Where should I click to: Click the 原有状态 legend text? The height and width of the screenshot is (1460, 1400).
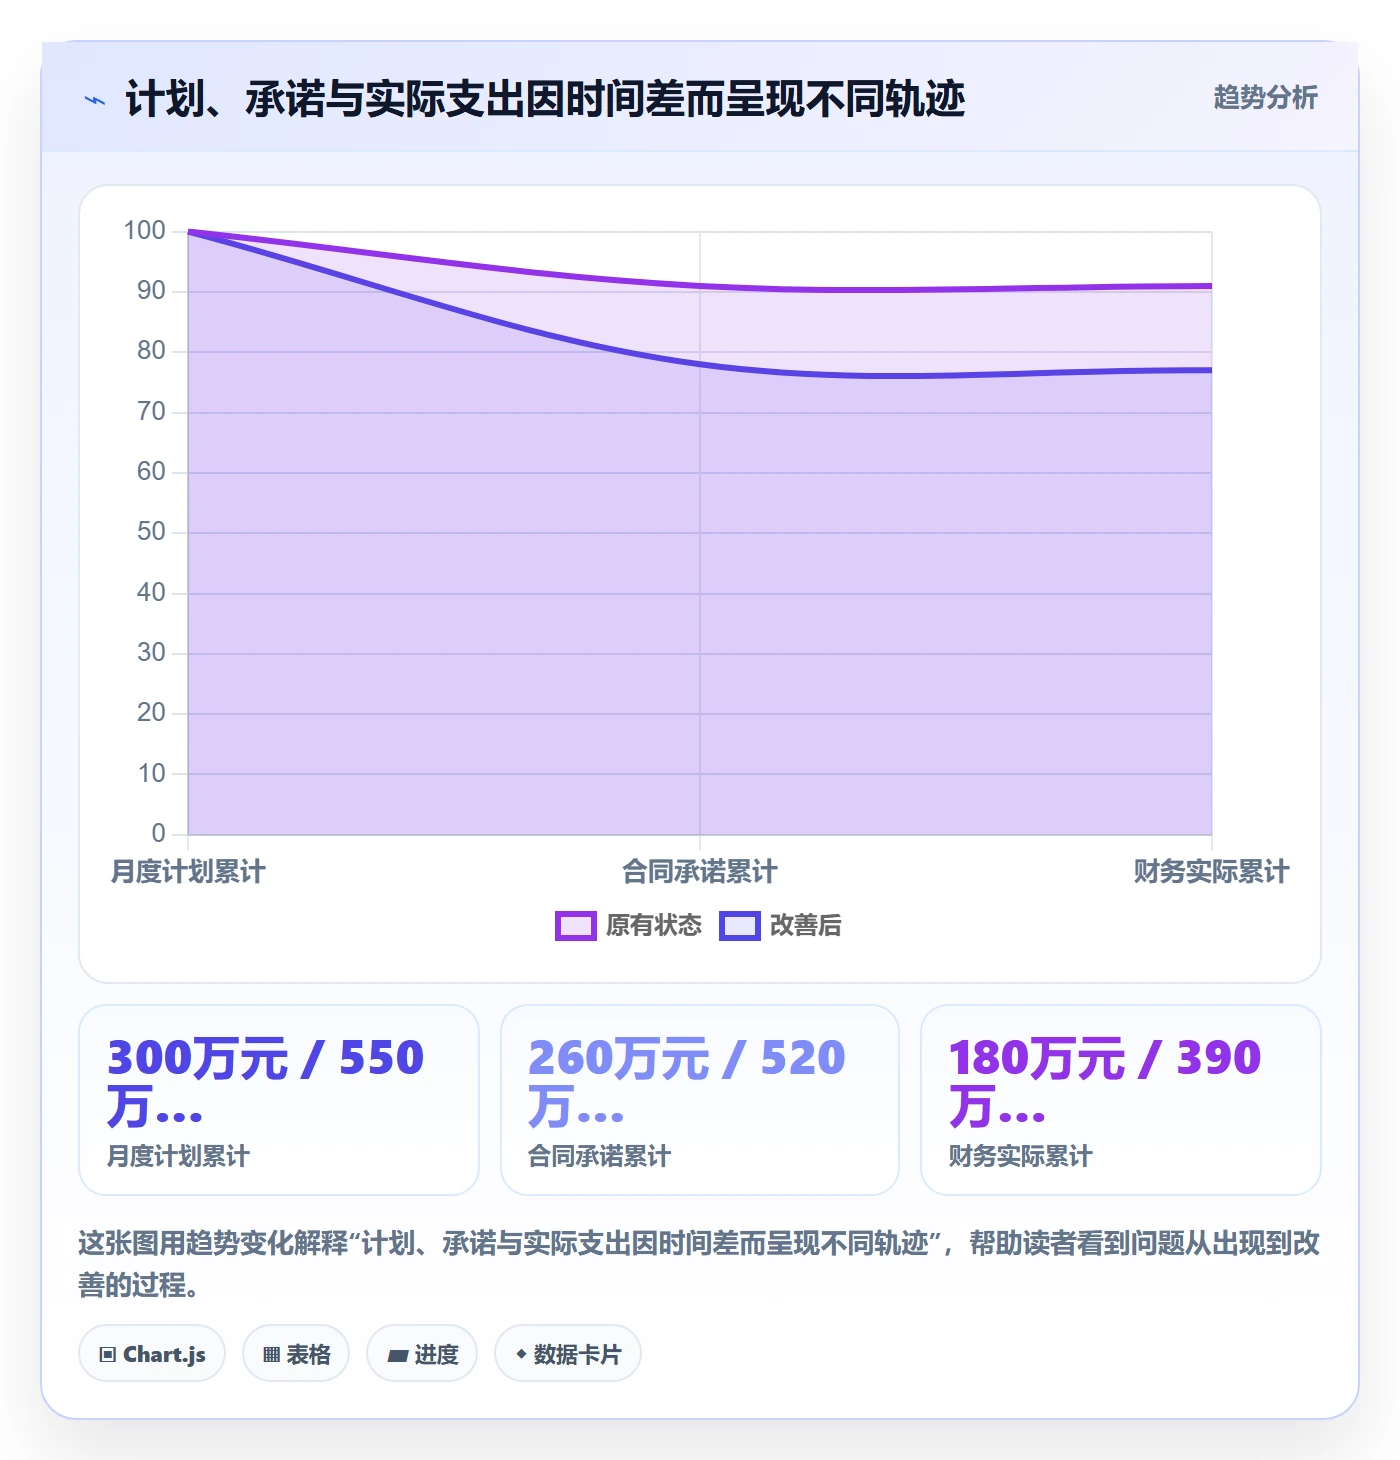(654, 926)
